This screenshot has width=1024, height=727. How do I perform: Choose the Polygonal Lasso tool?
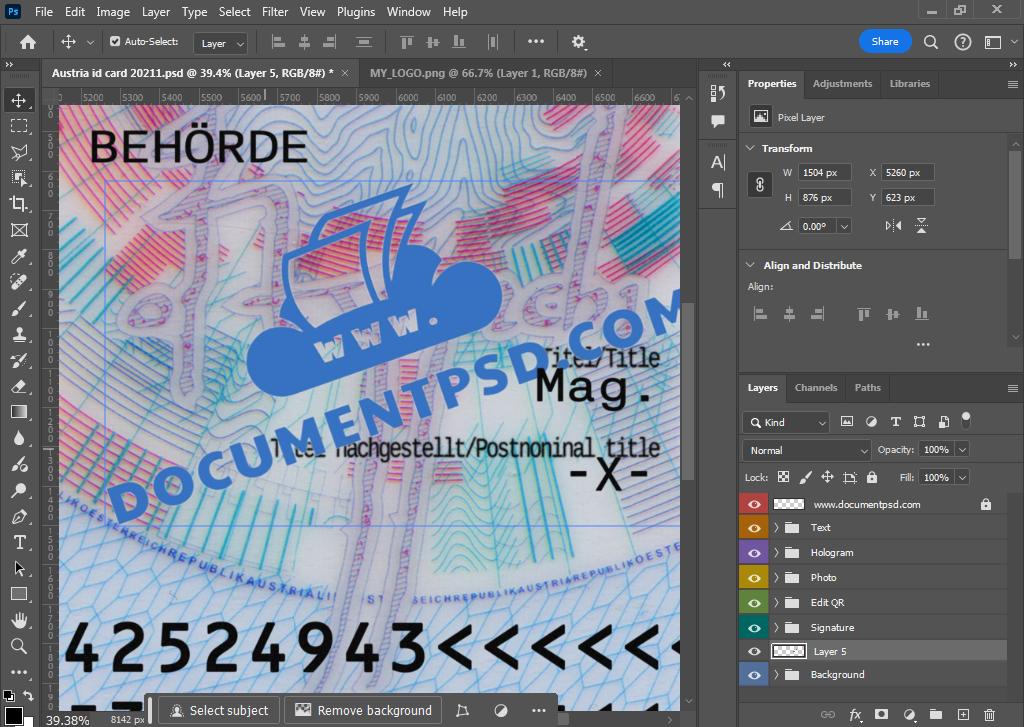[19, 152]
